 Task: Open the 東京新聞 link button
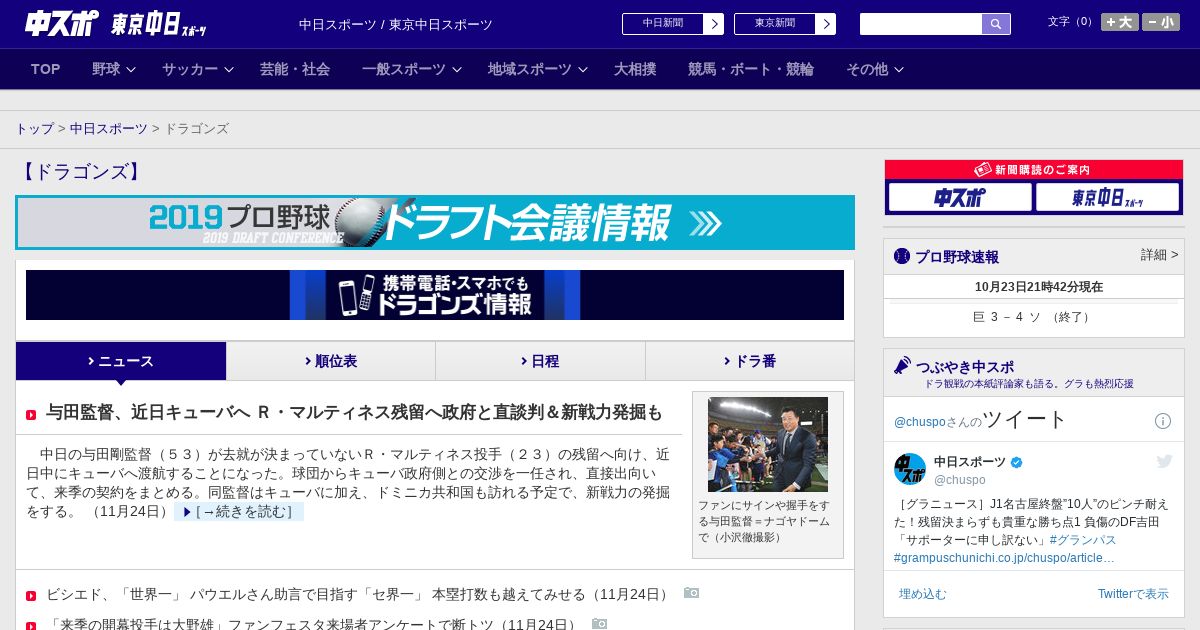coord(785,24)
